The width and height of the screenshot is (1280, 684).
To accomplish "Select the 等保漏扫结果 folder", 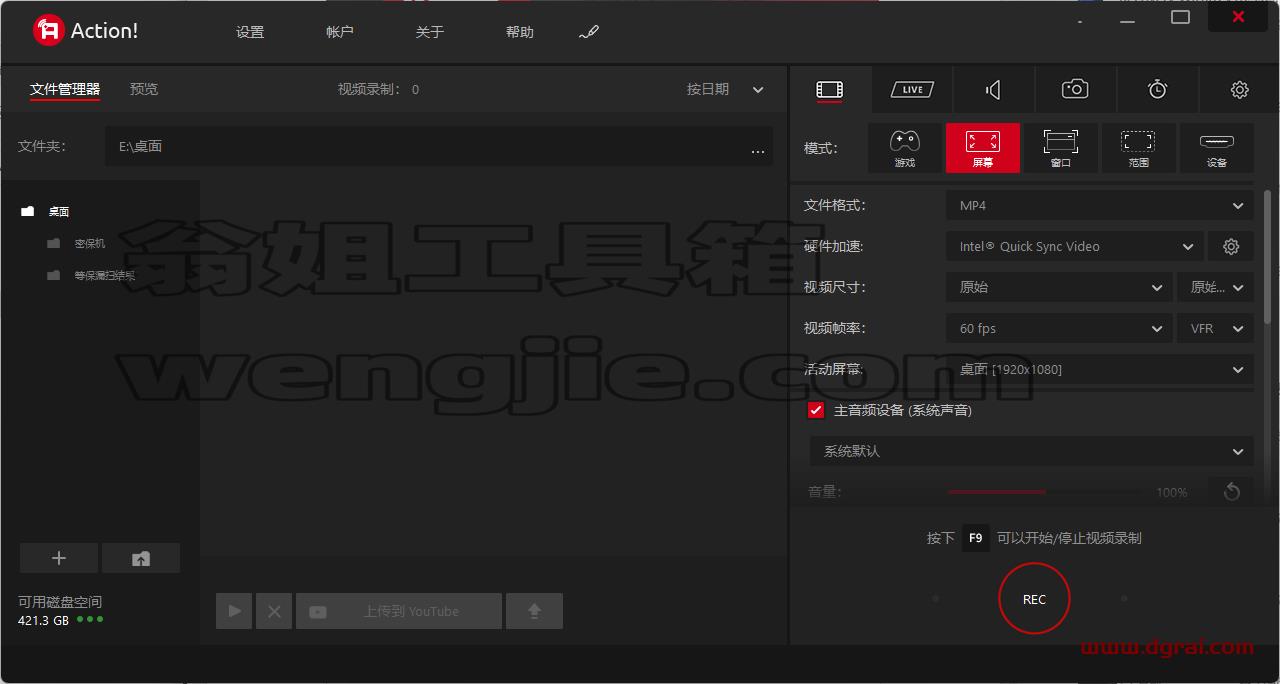I will pos(104,275).
